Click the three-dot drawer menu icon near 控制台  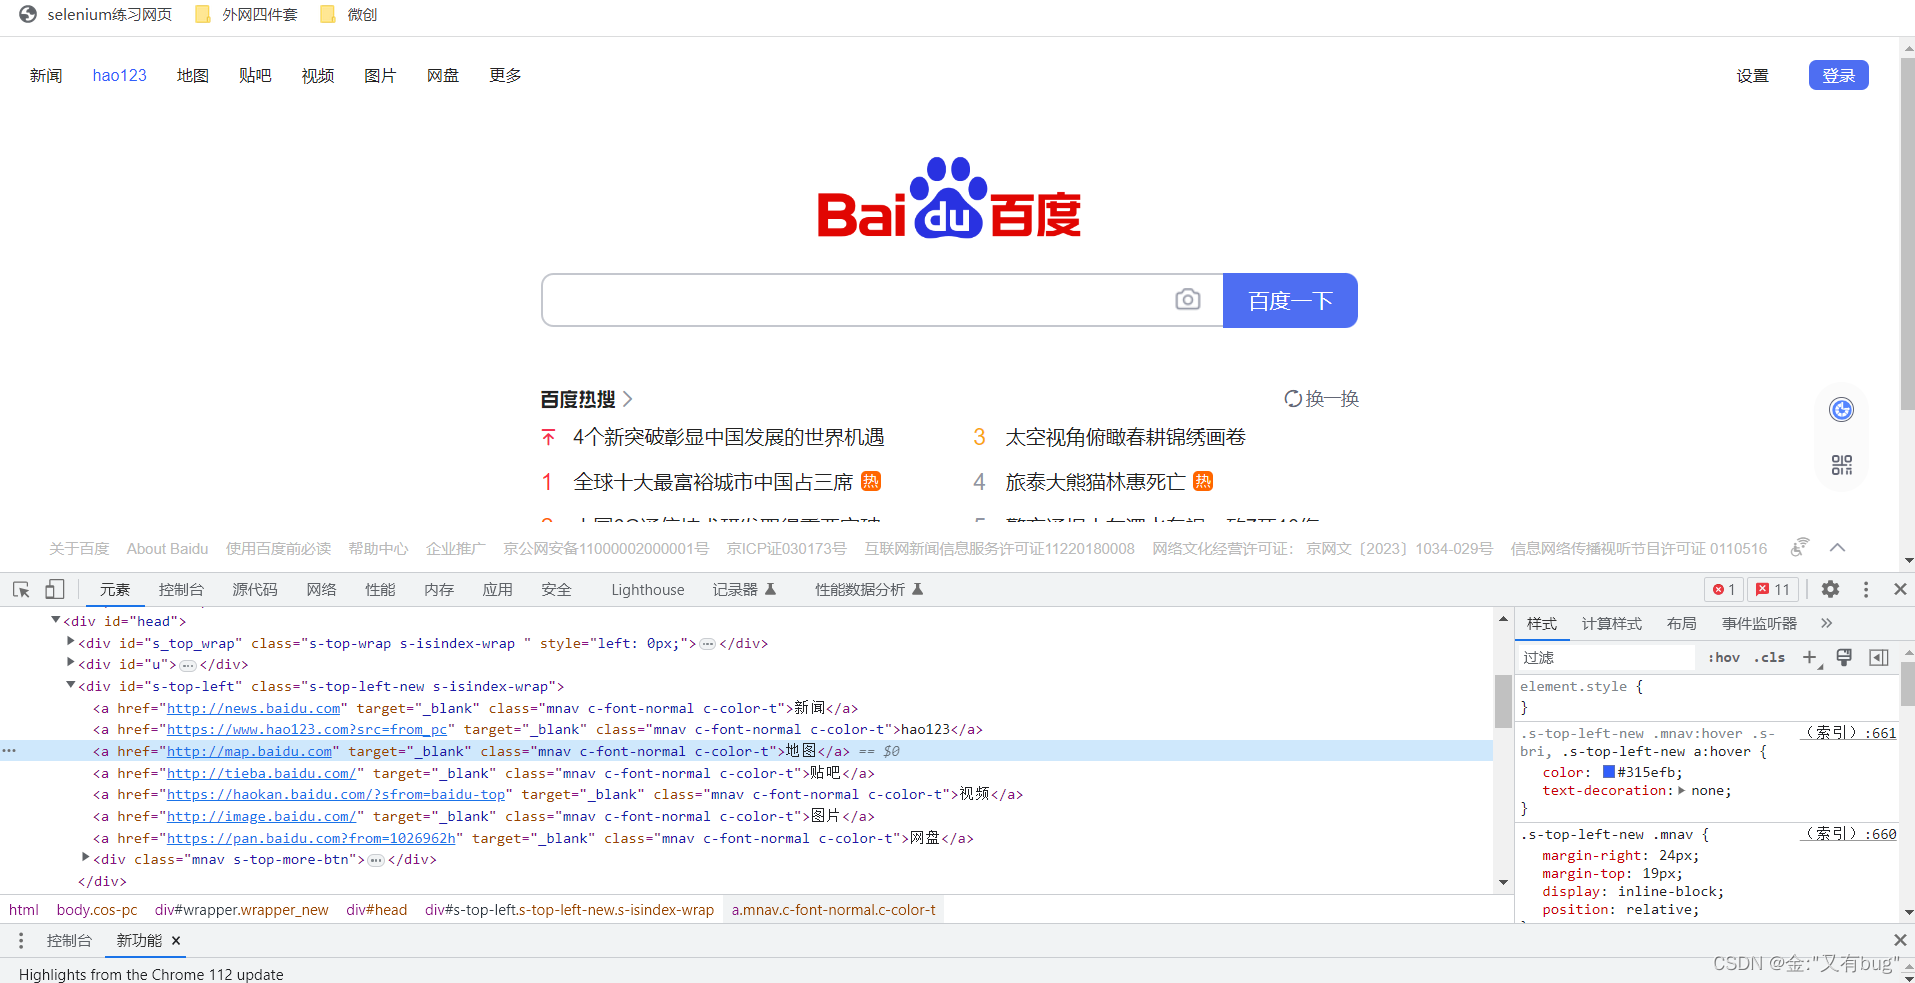[21, 940]
